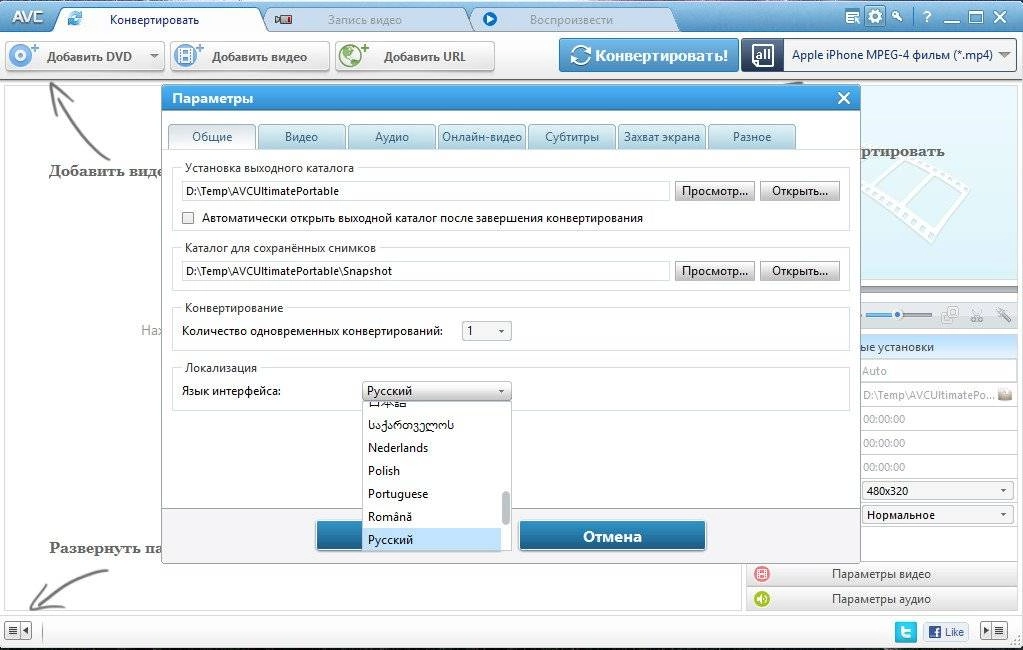Switch to the Онлайн-видео tab

(481, 137)
